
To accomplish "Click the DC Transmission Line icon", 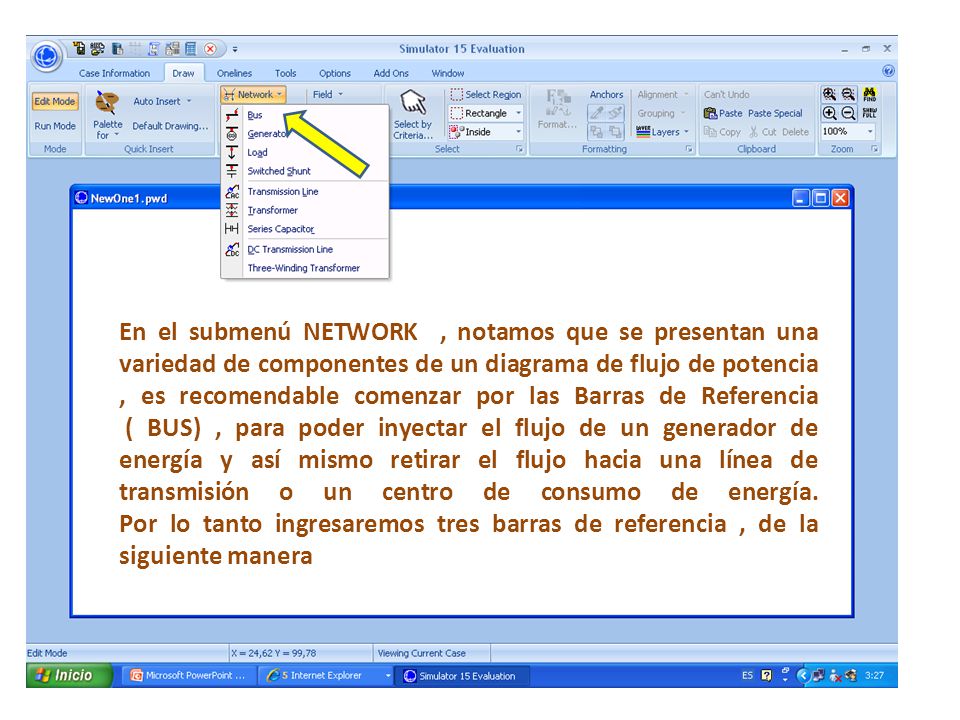I will (232, 249).
